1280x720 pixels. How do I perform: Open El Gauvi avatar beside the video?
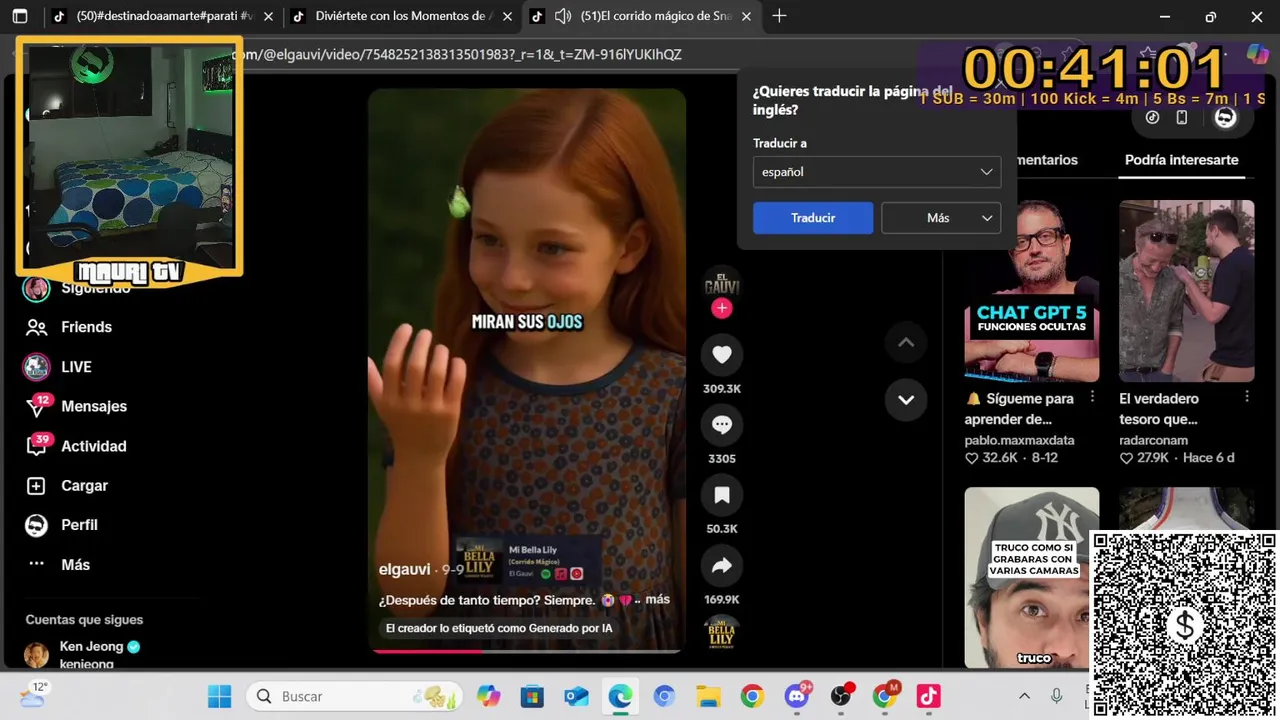coord(721,284)
